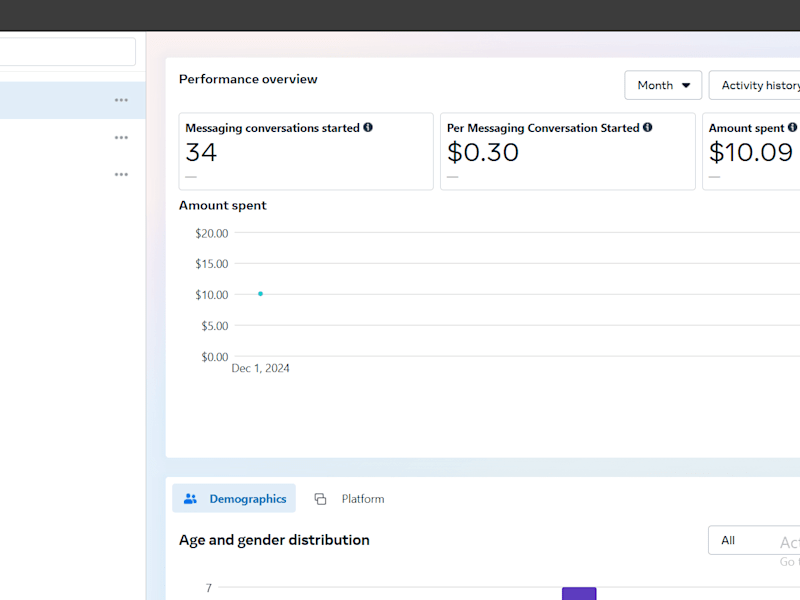
Task: Click the teal data point on chart
Action: [x=260, y=294]
